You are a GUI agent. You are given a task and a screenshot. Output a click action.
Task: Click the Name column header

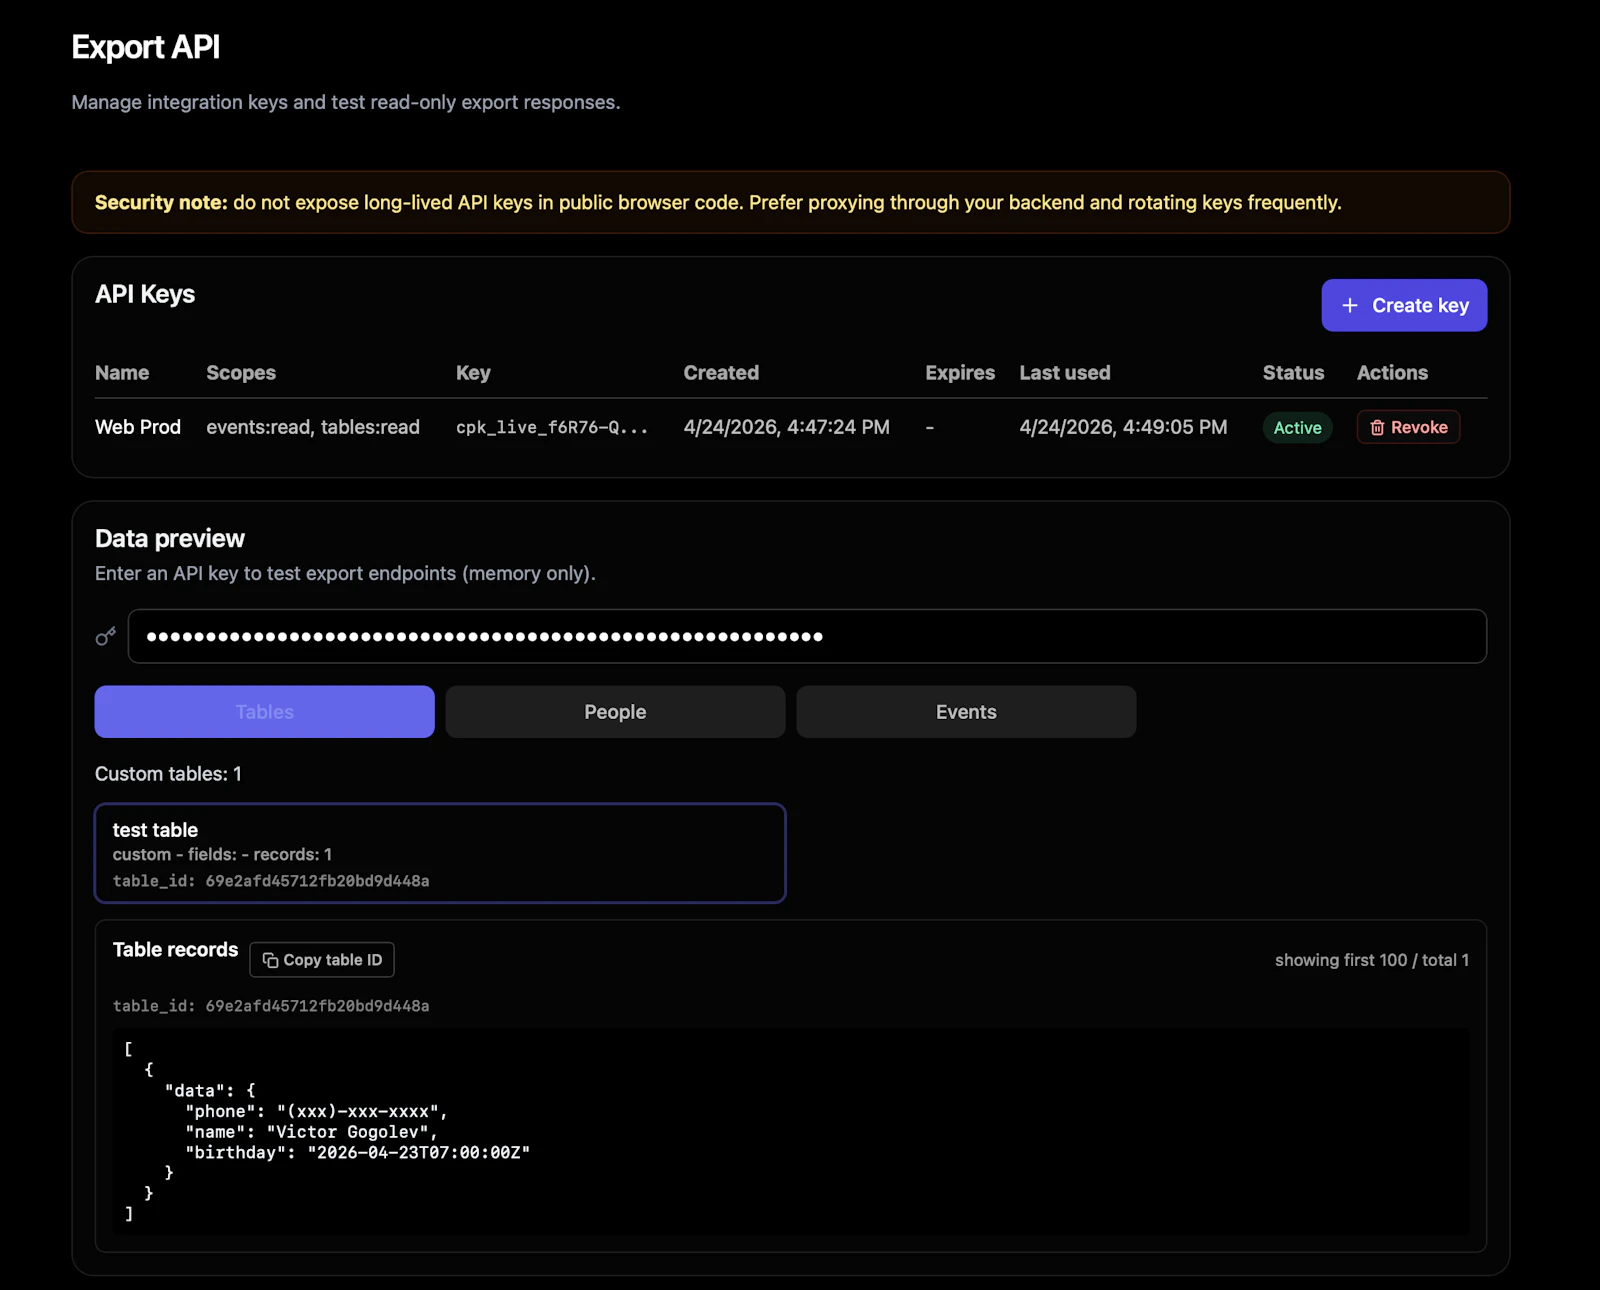pos(122,373)
